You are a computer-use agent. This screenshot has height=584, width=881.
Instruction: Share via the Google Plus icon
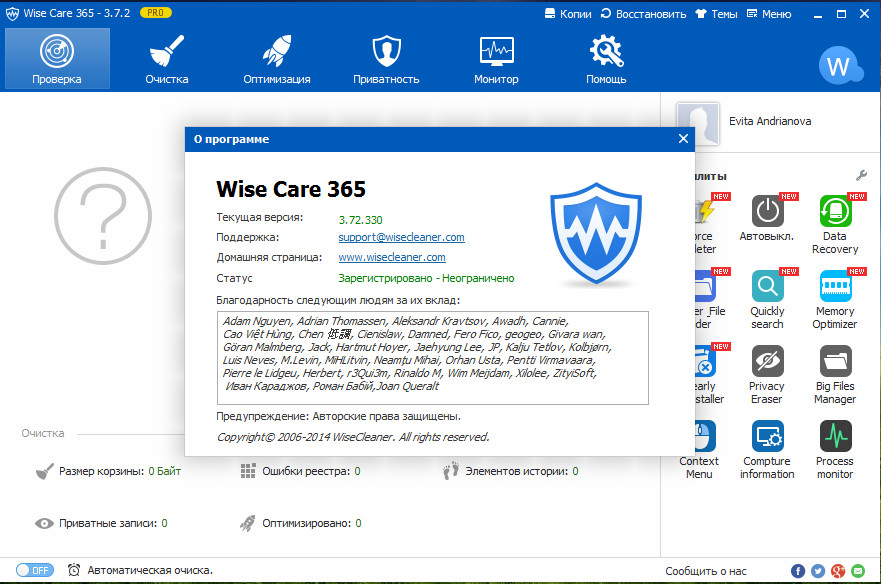coord(838,571)
